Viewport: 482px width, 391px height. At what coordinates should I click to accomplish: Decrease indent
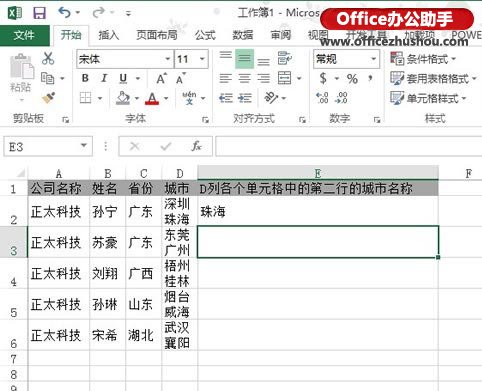(x=226, y=98)
